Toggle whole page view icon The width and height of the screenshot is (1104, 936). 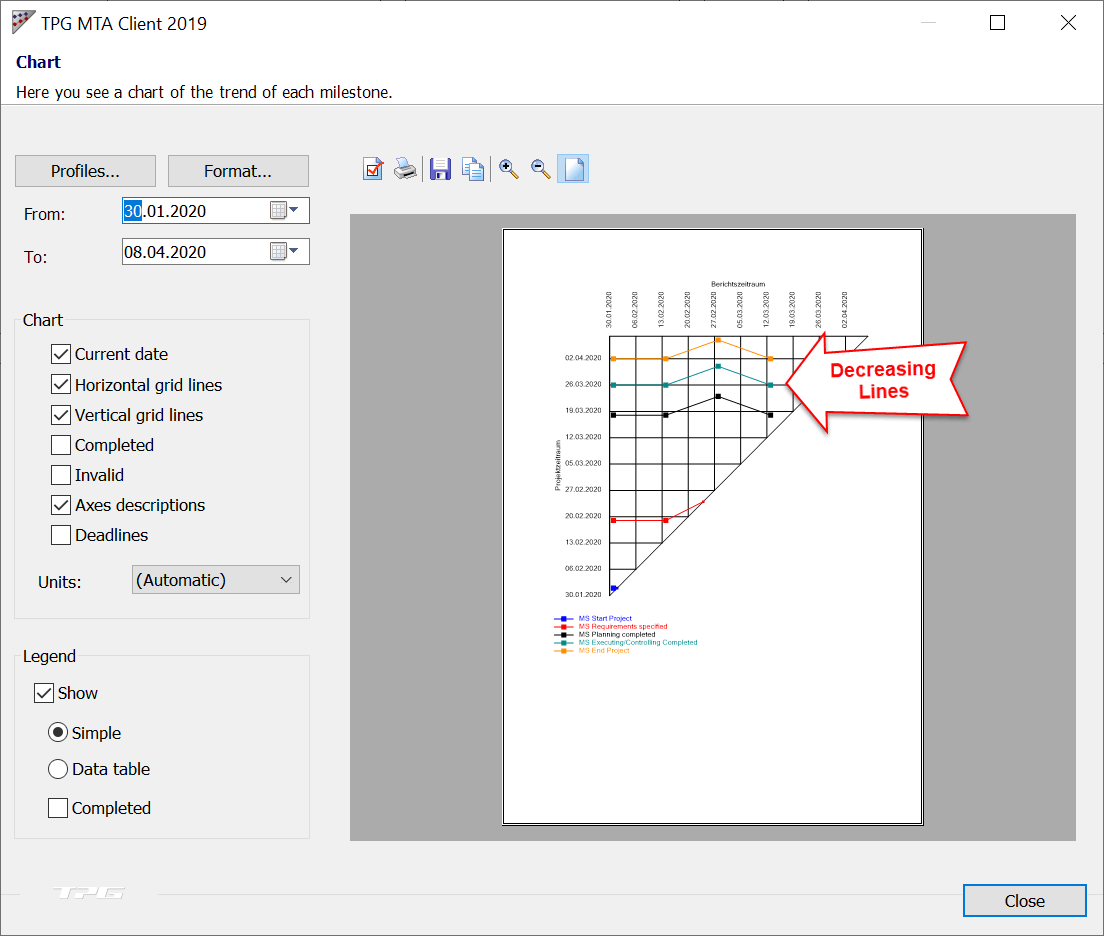point(574,169)
